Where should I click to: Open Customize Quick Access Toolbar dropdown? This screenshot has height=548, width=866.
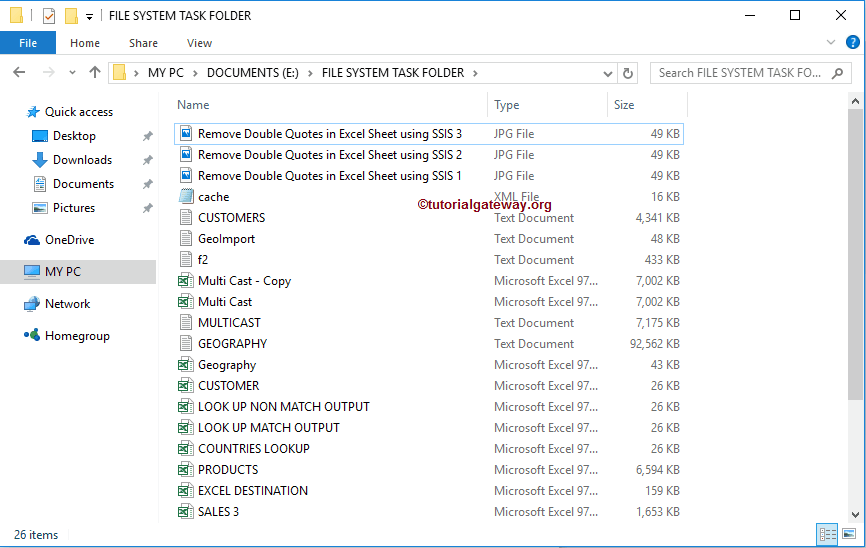(x=89, y=16)
